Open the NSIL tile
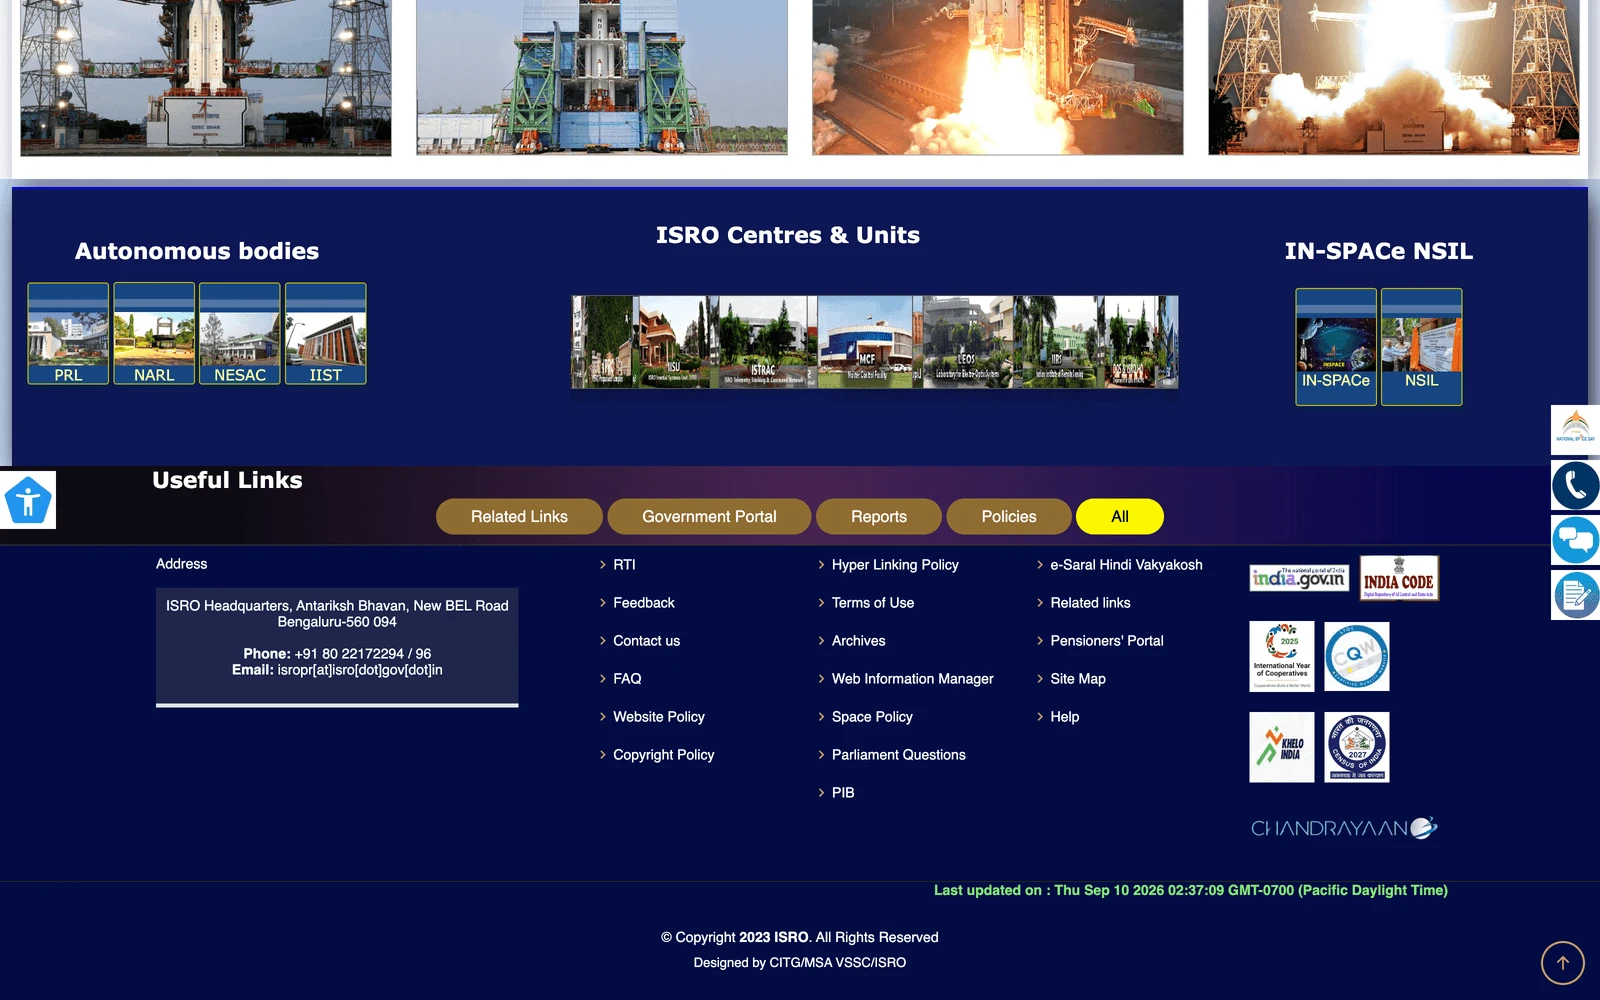The width and height of the screenshot is (1600, 1000). [x=1422, y=347]
